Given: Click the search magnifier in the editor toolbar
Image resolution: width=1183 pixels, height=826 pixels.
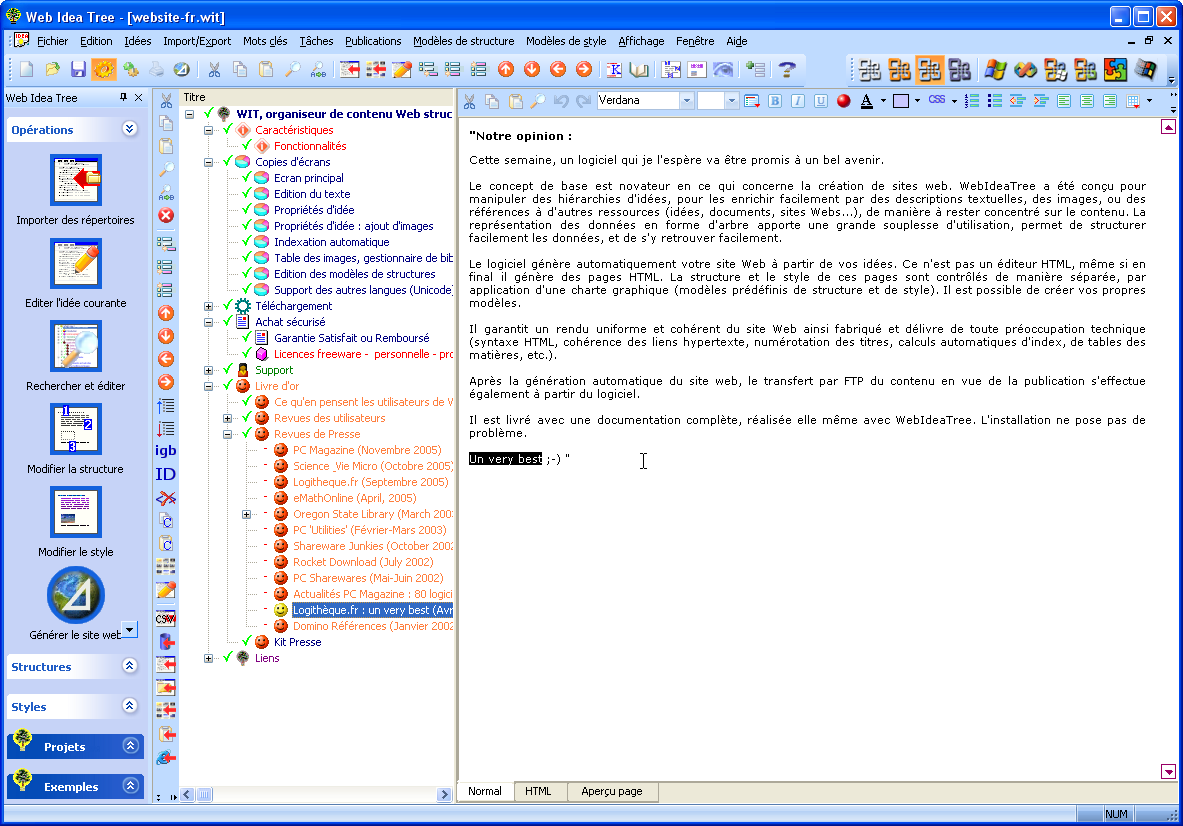Looking at the screenshot, I should point(537,101).
